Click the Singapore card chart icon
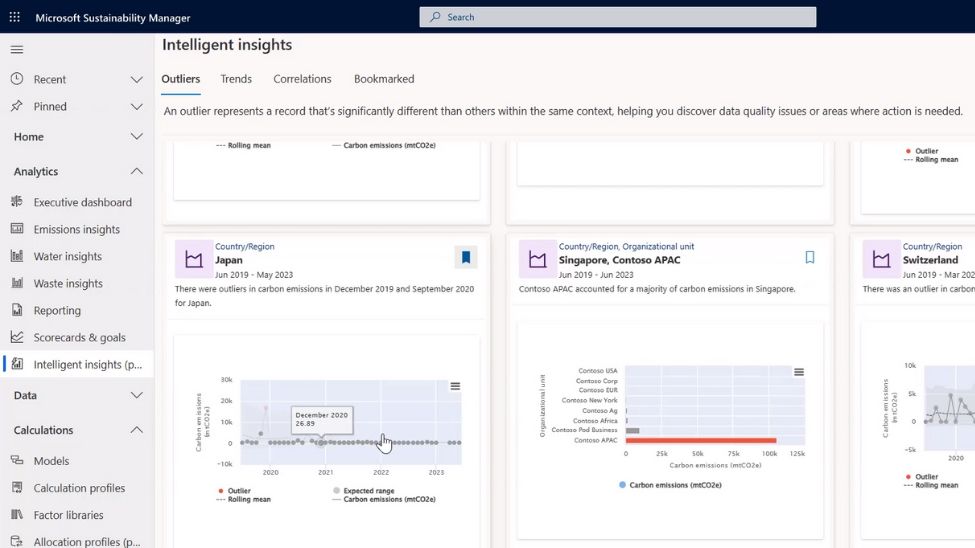 [x=537, y=259]
